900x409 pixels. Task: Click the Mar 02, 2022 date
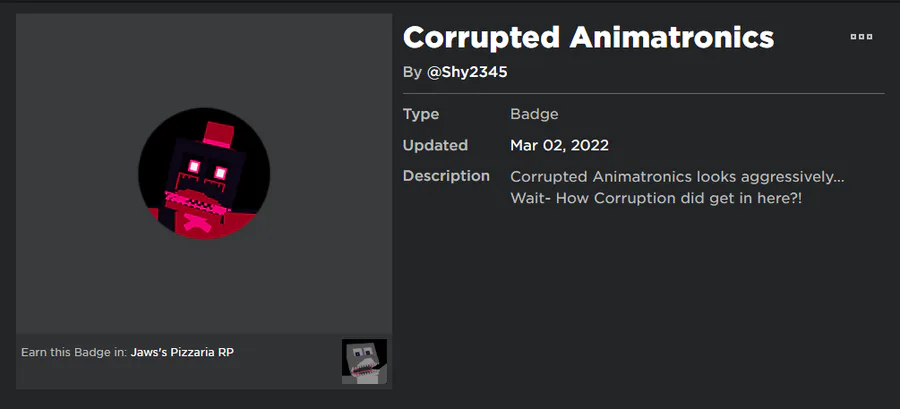(x=559, y=145)
